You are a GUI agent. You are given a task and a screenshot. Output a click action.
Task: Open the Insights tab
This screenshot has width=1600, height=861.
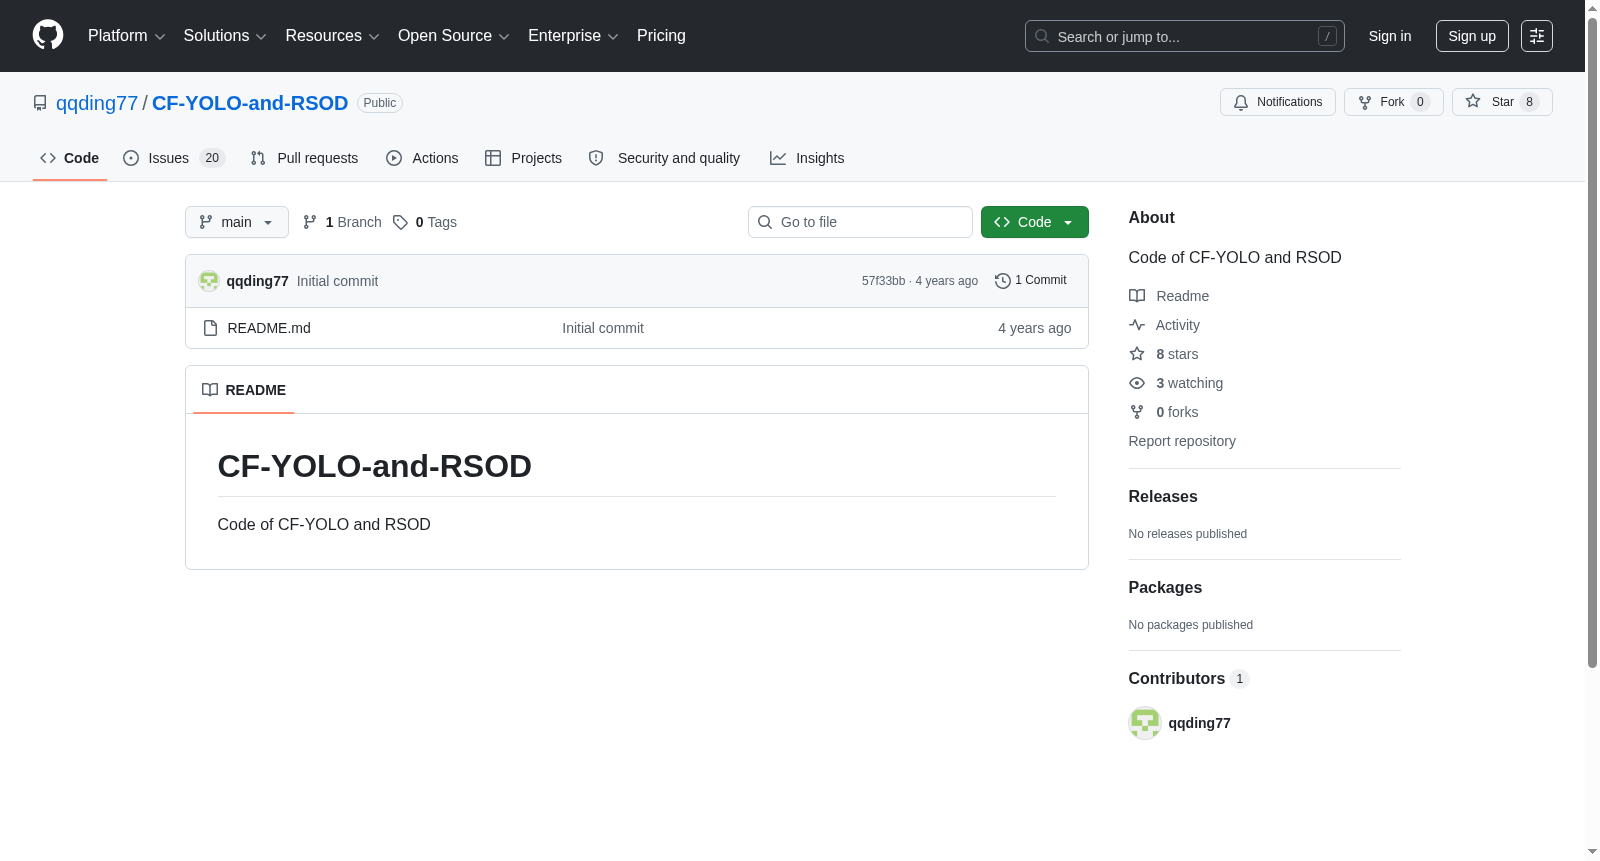[x=807, y=158]
